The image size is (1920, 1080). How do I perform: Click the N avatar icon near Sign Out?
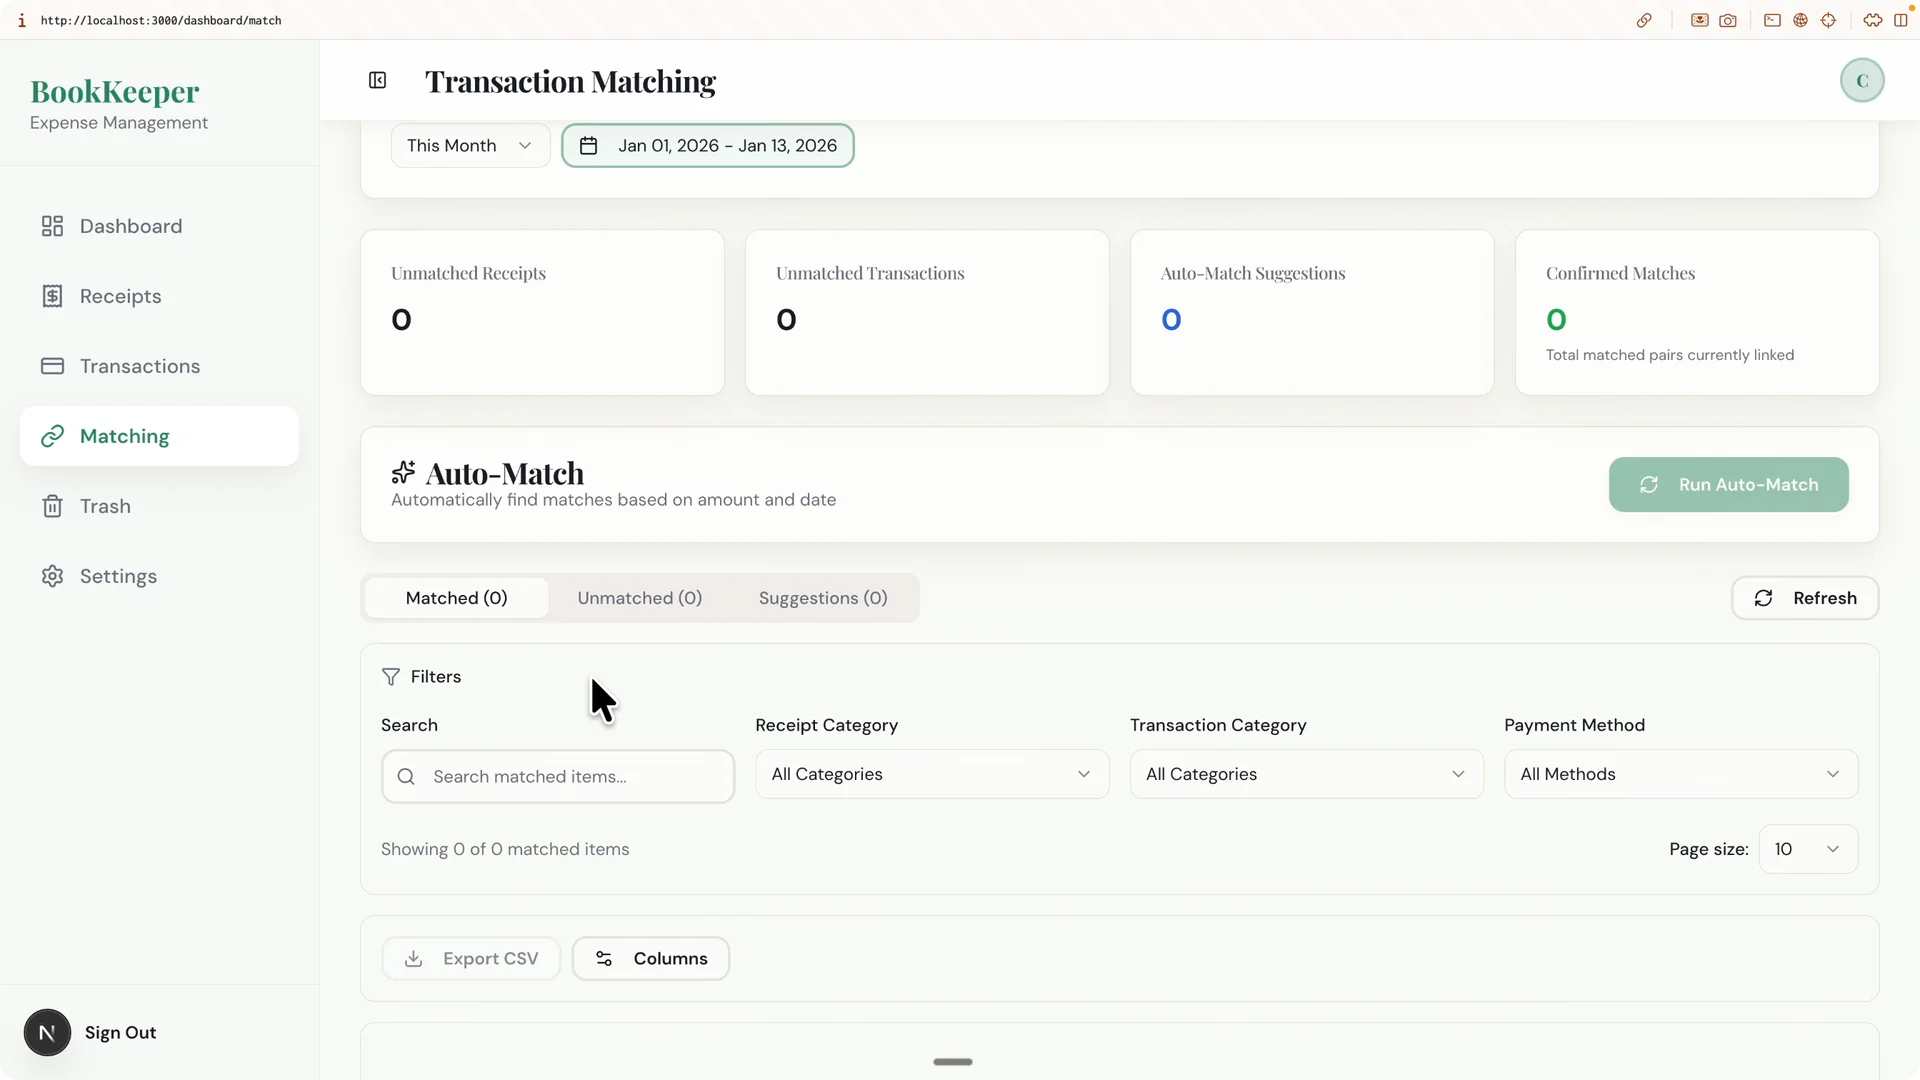click(x=47, y=1033)
